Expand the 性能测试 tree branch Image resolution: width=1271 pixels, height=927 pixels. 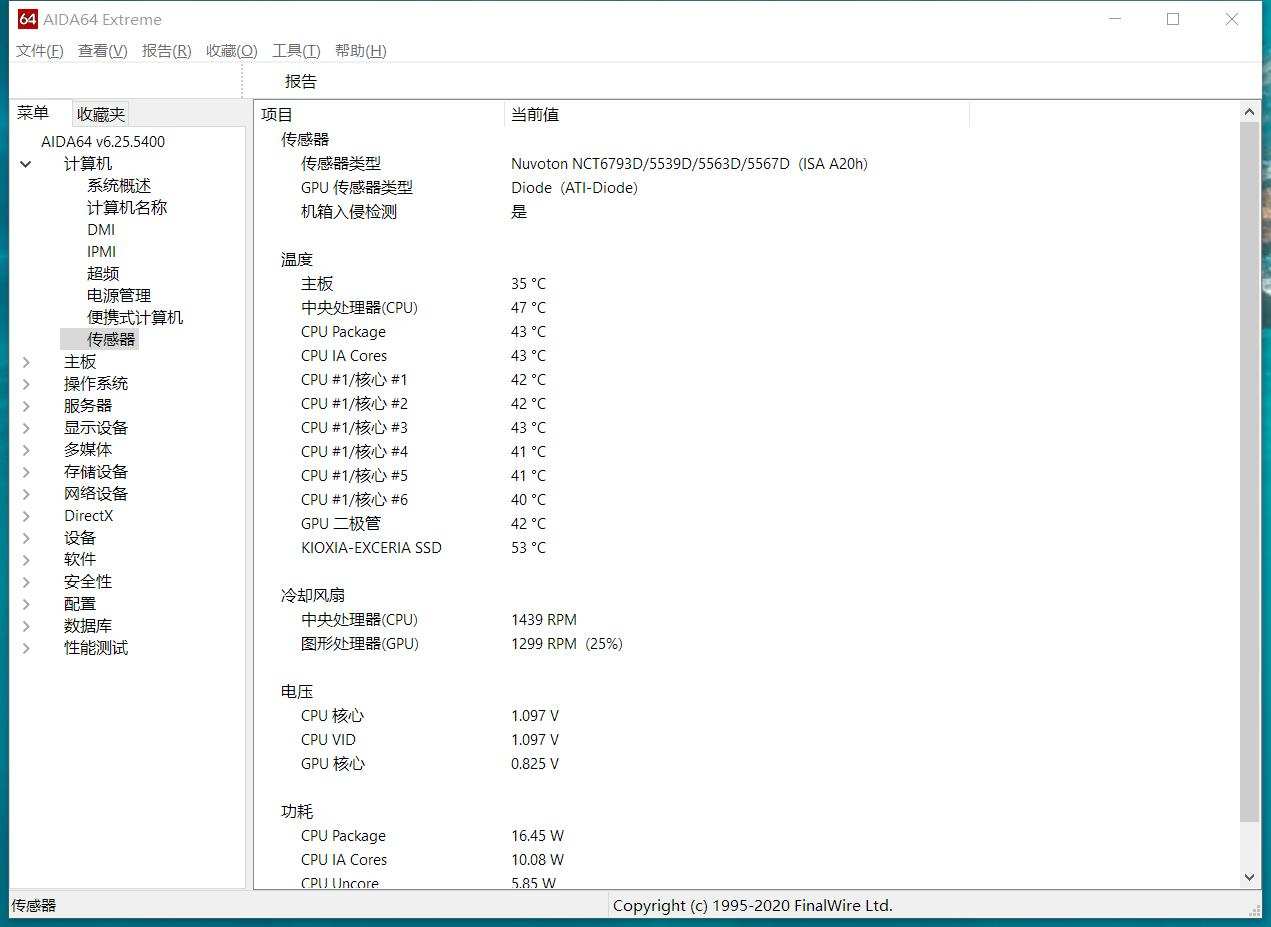[25, 647]
